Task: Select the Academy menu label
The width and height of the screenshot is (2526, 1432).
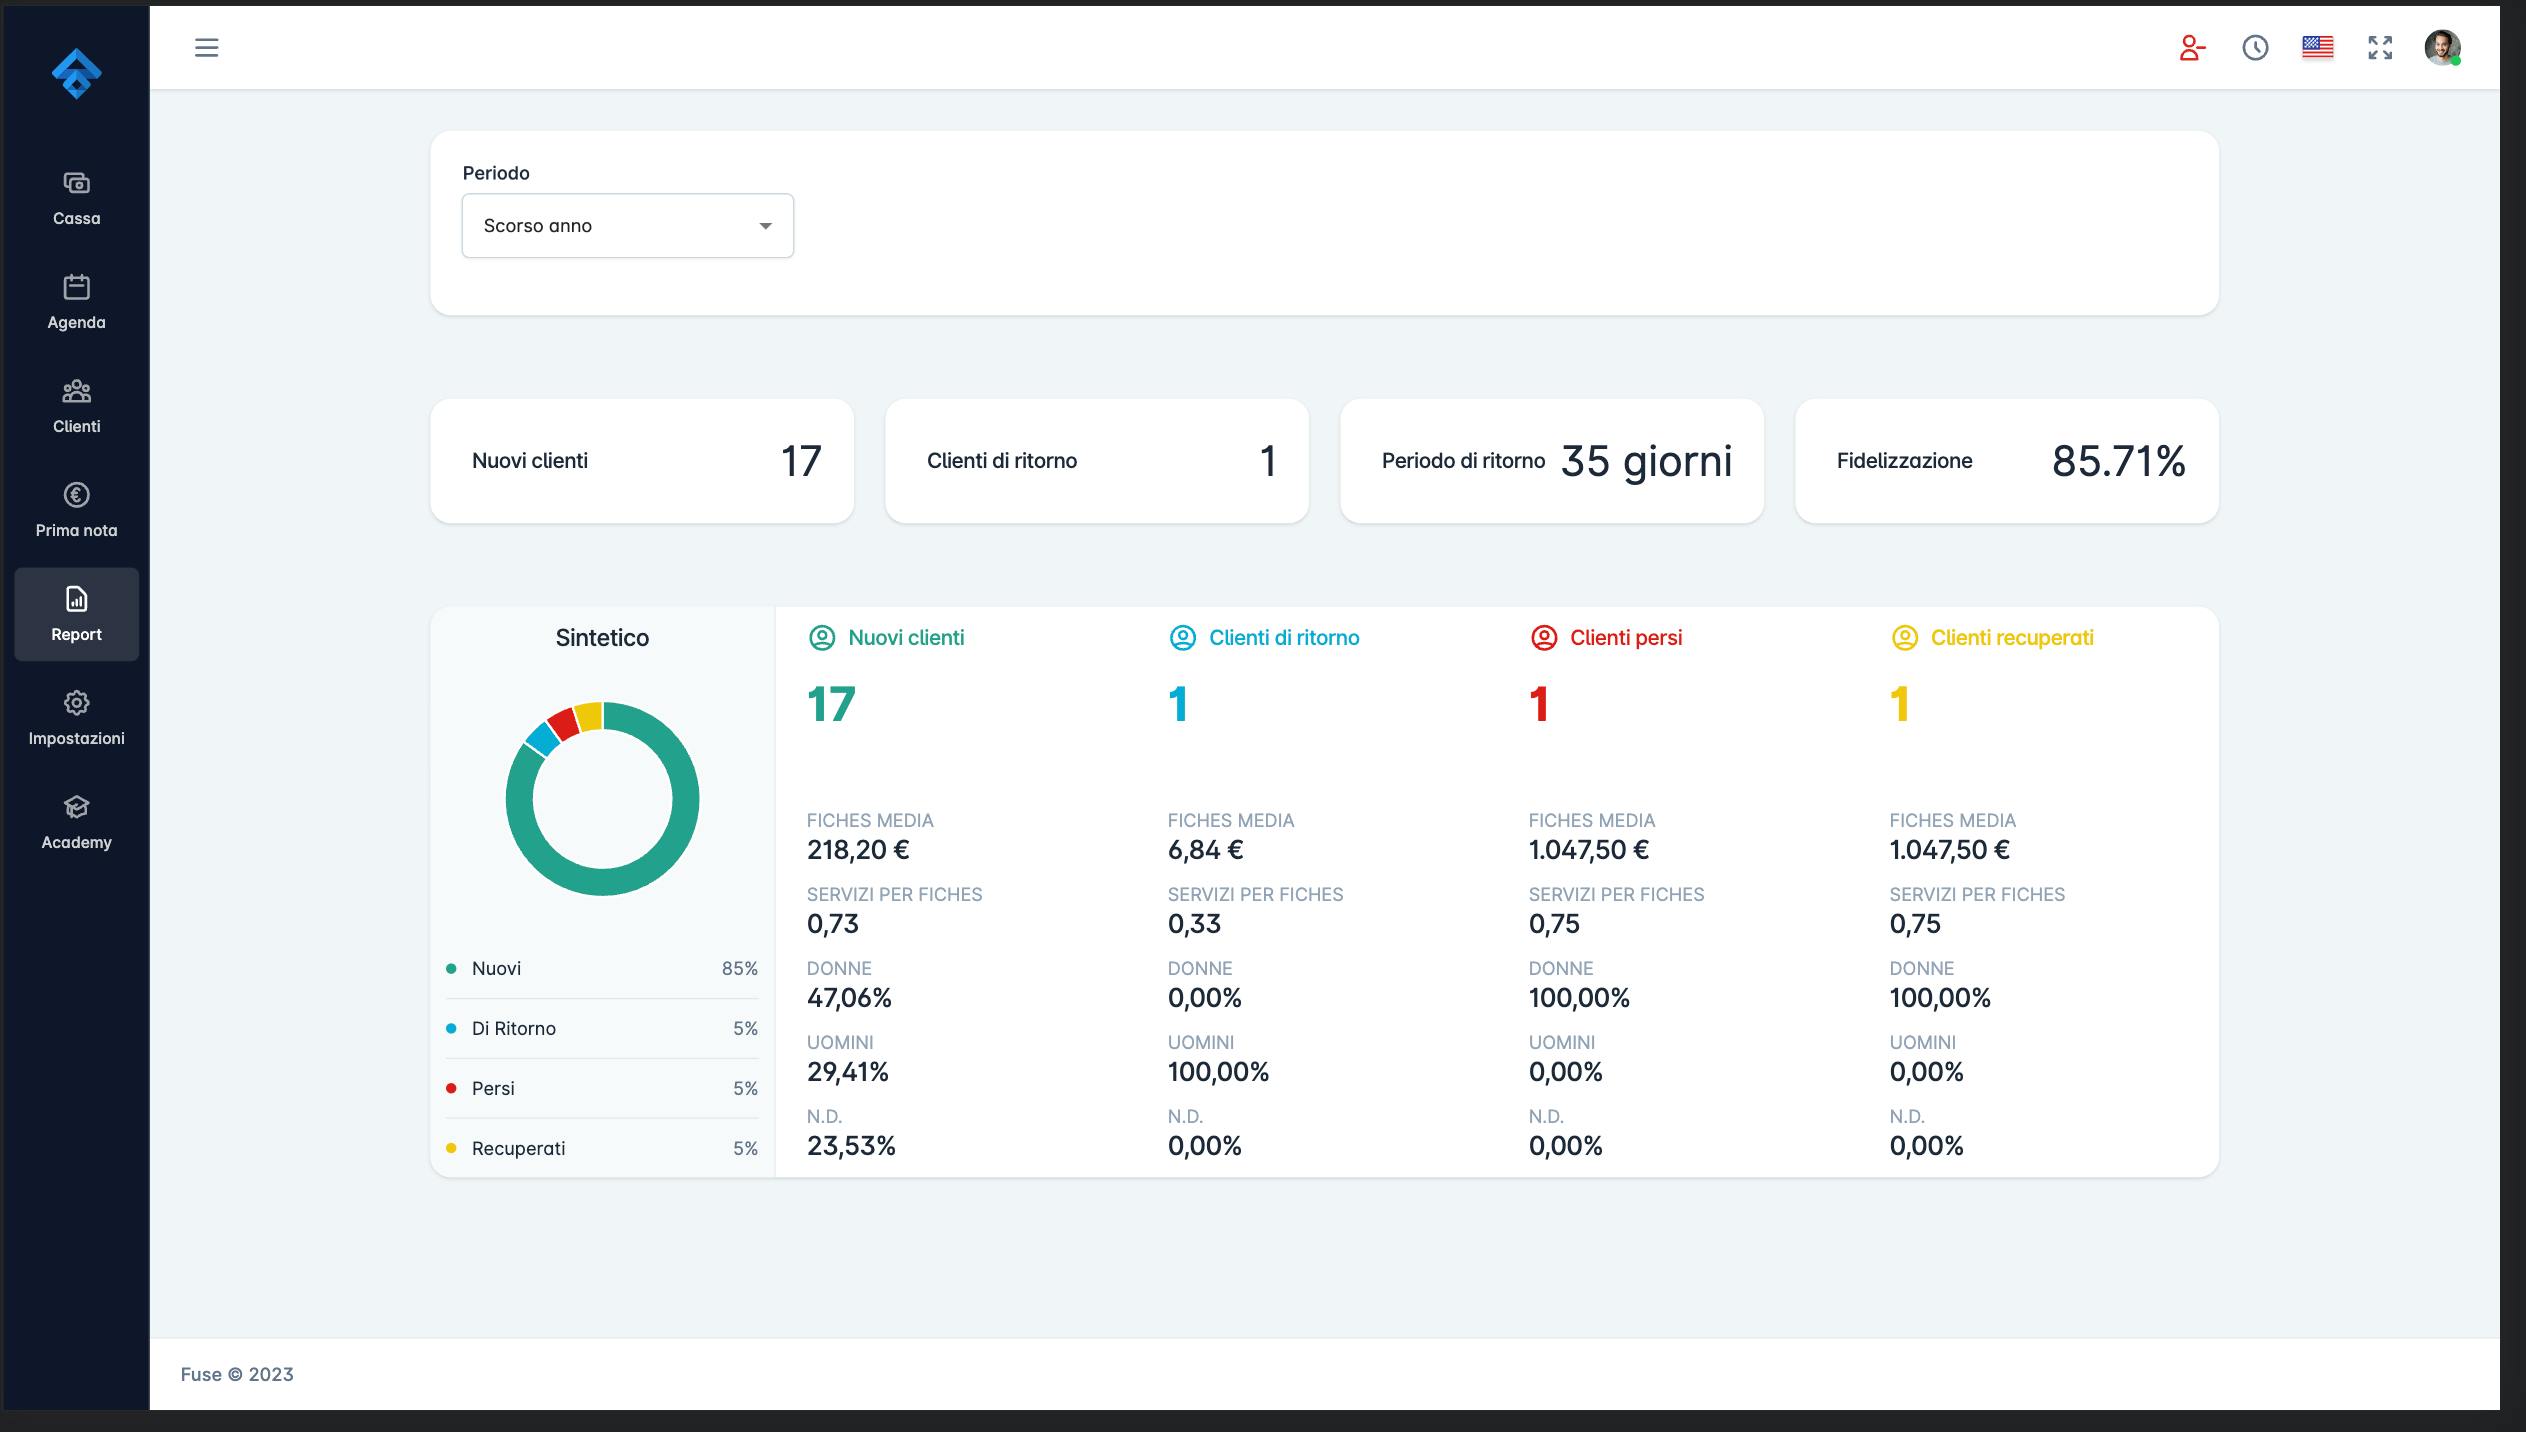Action: click(76, 842)
